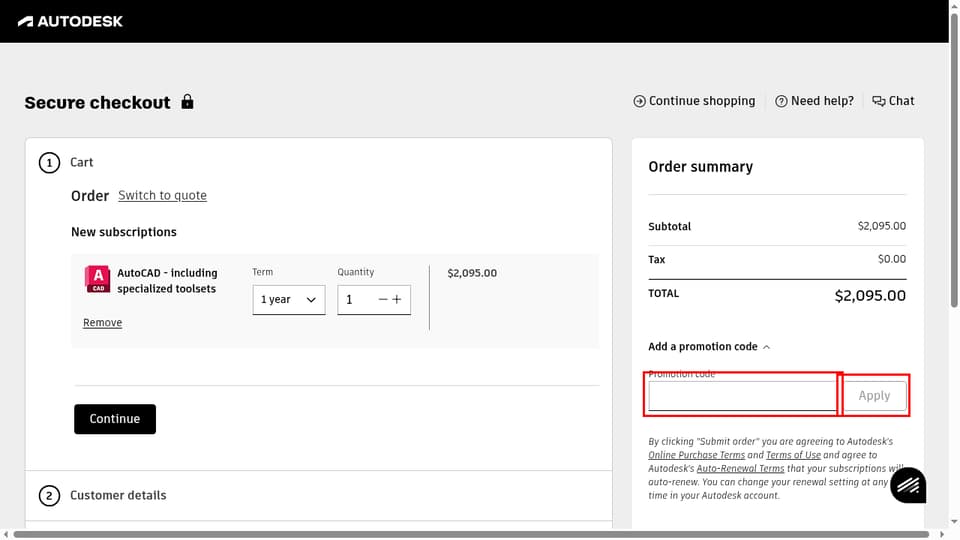Click the Order summary heading
960x540 pixels.
tap(700, 167)
